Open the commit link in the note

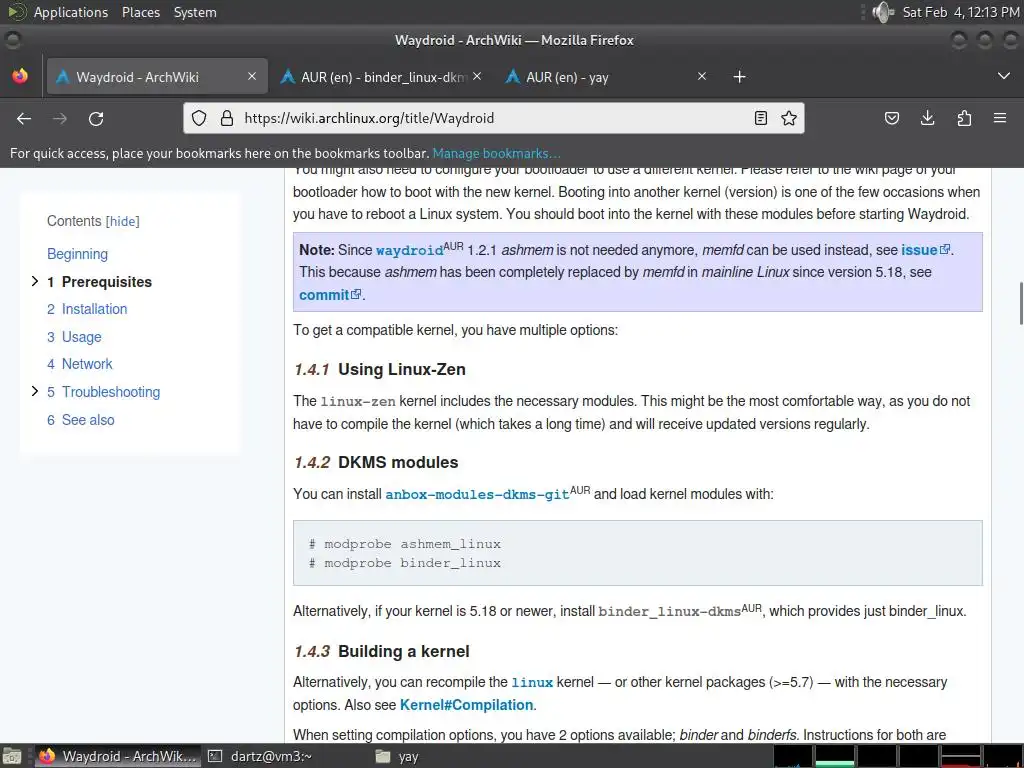324,295
